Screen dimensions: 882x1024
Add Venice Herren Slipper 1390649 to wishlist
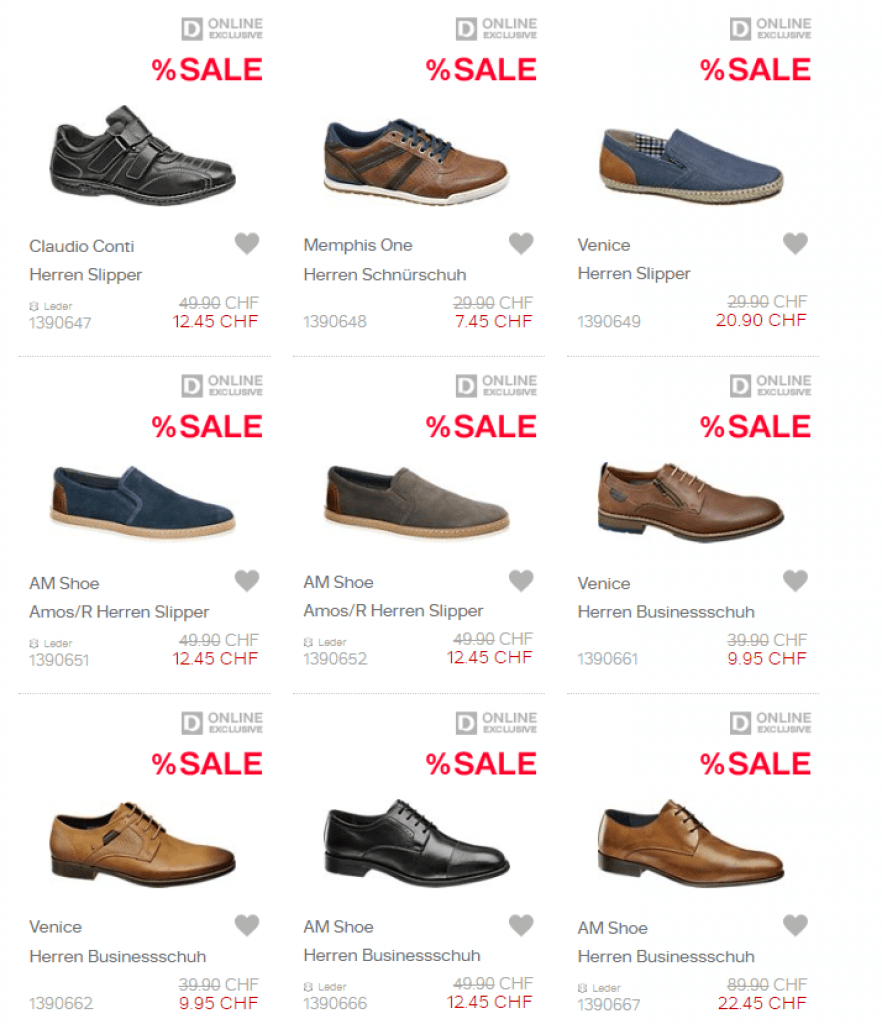[x=795, y=243]
